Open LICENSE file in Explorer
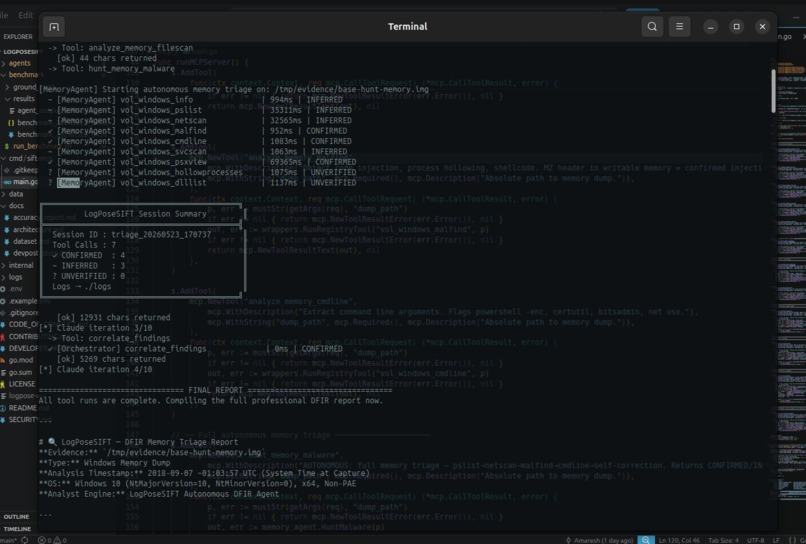 pos(20,384)
